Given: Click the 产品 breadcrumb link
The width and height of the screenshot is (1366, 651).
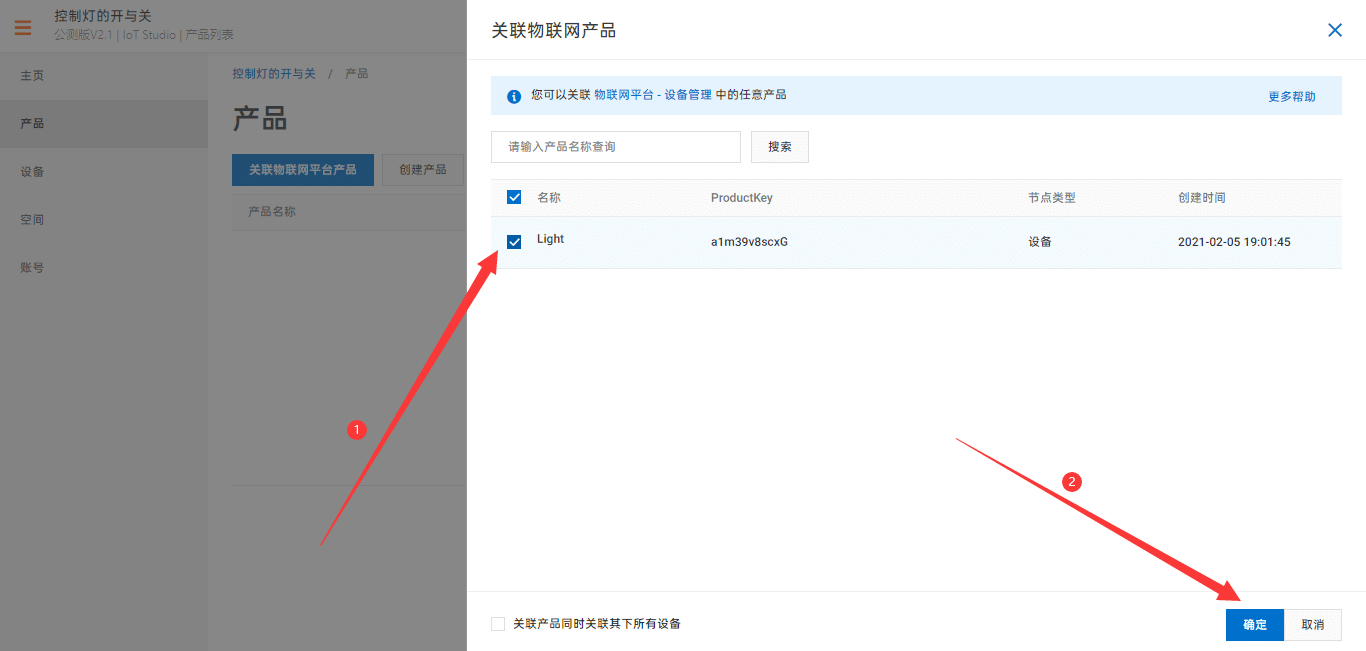Looking at the screenshot, I should 356,72.
